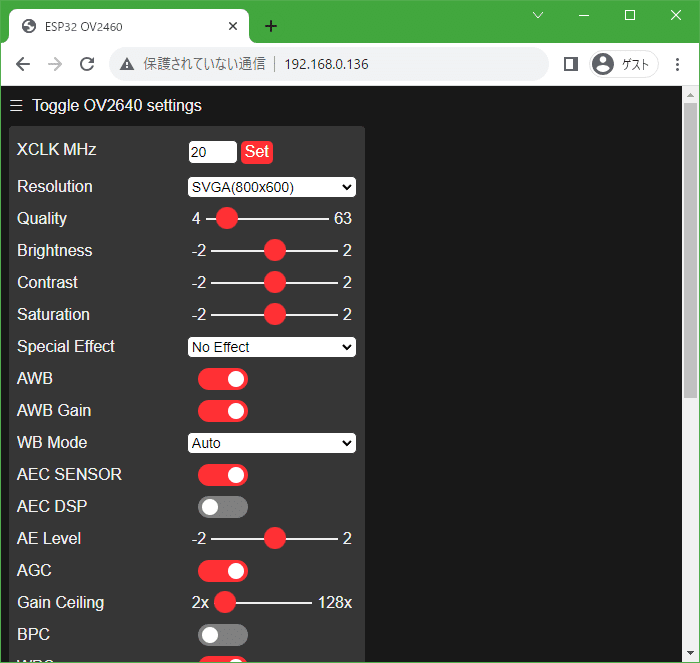
Task: Select the ESP32 OV2460 tab
Action: [x=129, y=26]
